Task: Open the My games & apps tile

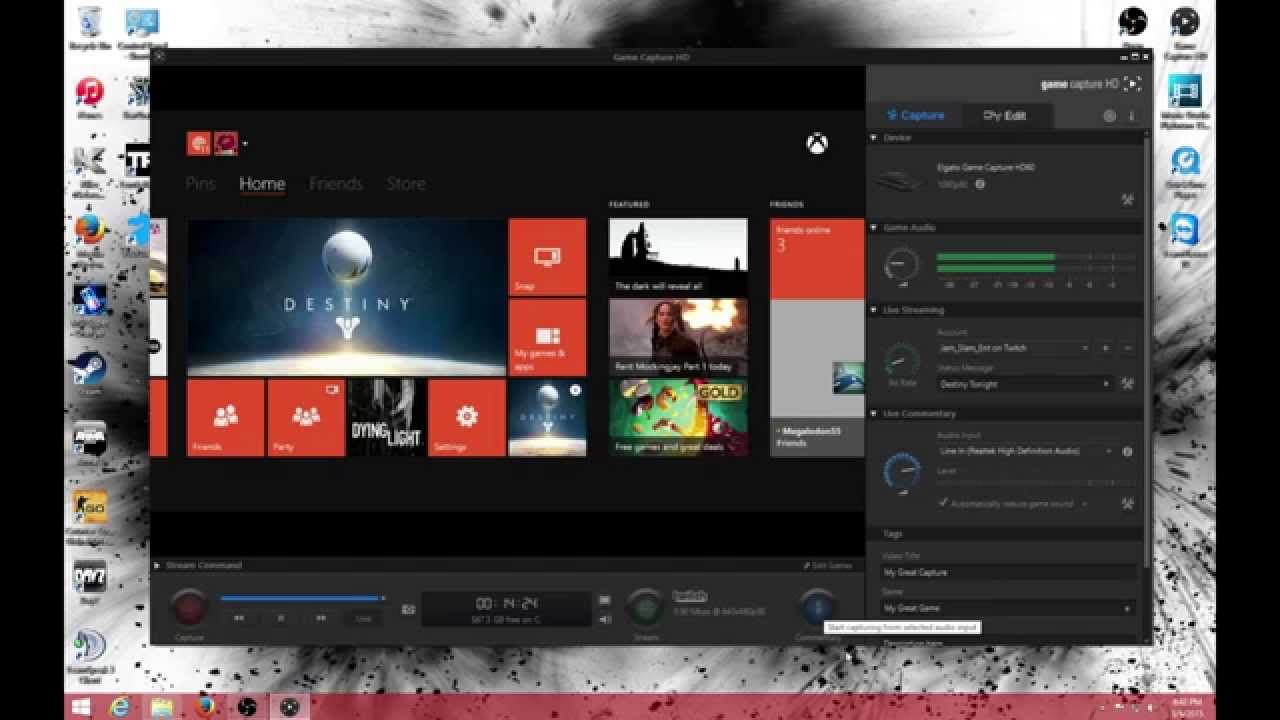Action: coord(547,337)
